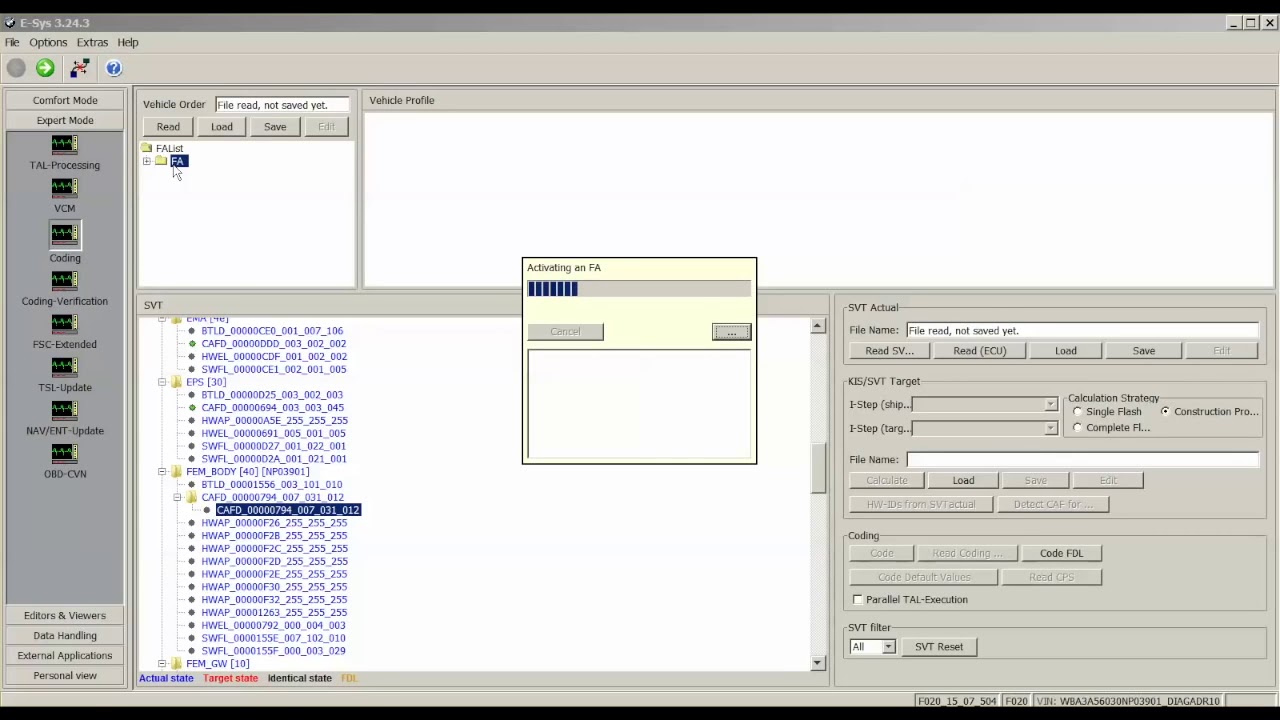This screenshot has width=1280, height=720.
Task: Select HWEL_00000792_000_004_003 tree row
Action: pyautogui.click(x=273, y=625)
